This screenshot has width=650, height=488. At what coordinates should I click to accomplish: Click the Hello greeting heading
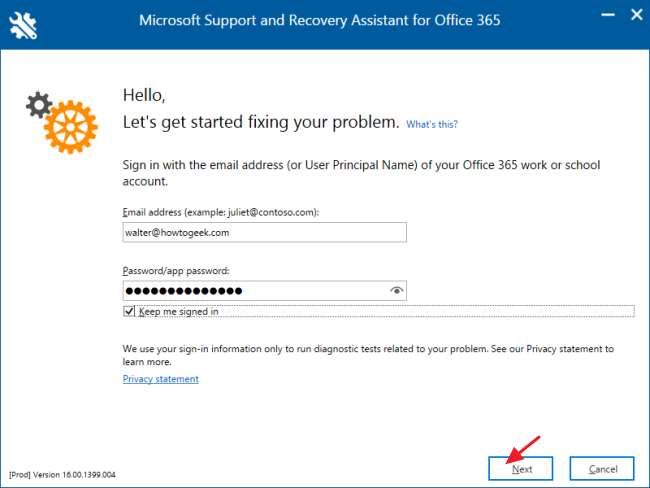(143, 95)
